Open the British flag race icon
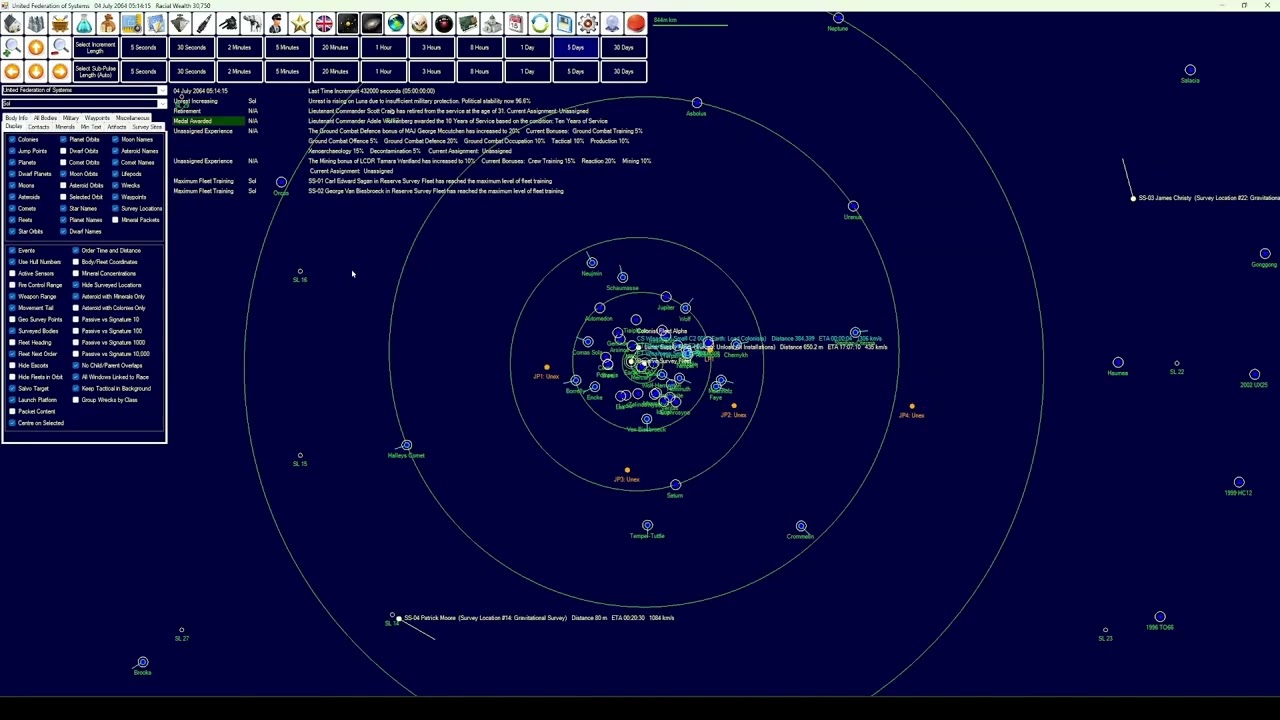 (x=324, y=23)
